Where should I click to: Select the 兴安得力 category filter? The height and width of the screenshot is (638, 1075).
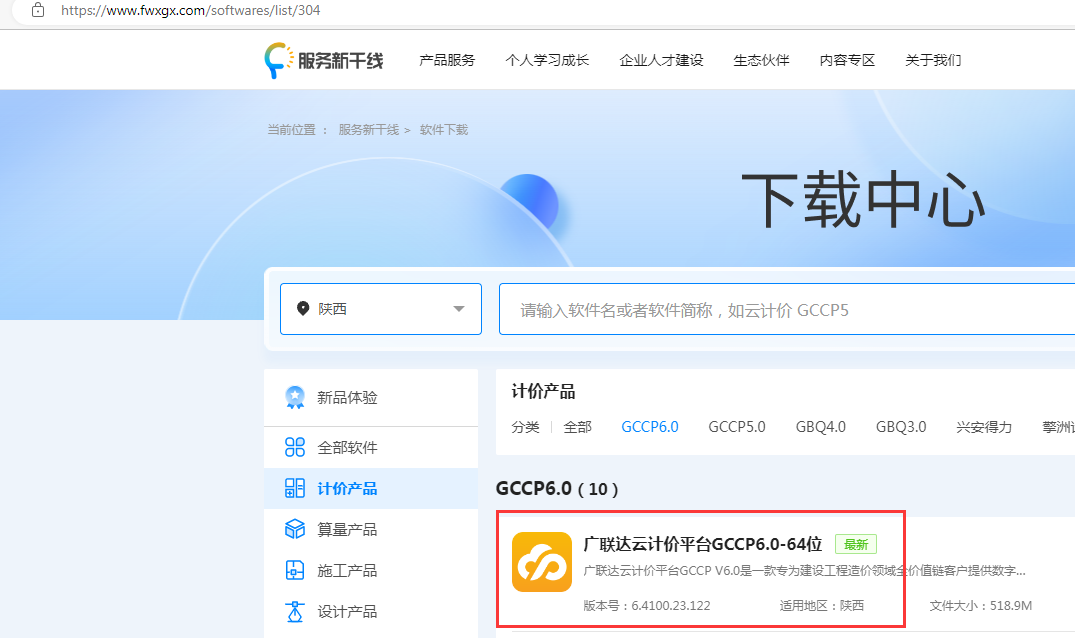[984, 427]
